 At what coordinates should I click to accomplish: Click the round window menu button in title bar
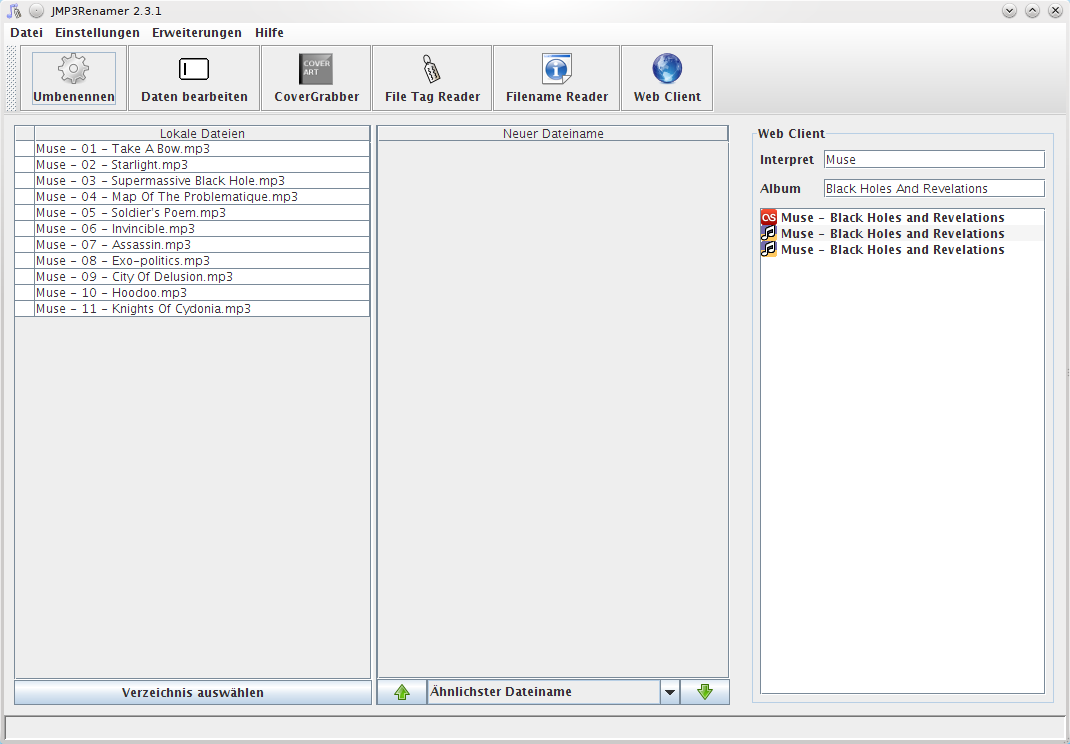point(37,11)
